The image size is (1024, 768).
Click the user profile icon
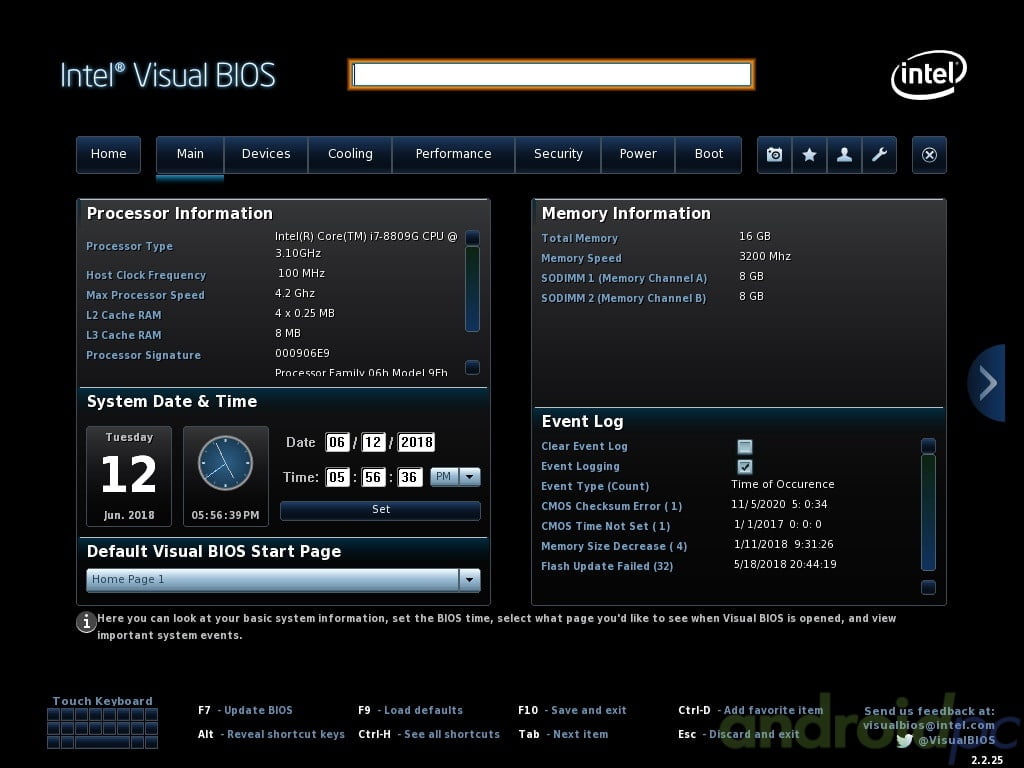coord(844,155)
